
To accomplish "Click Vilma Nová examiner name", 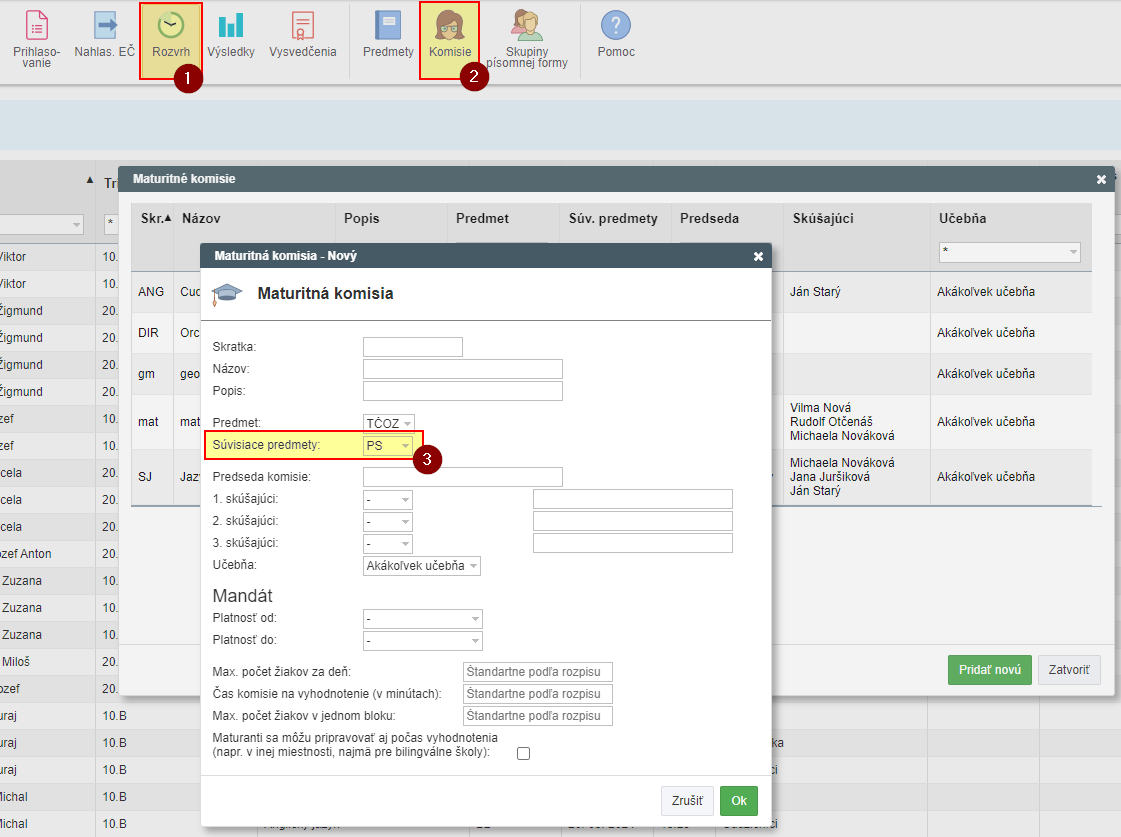I will pos(820,408).
